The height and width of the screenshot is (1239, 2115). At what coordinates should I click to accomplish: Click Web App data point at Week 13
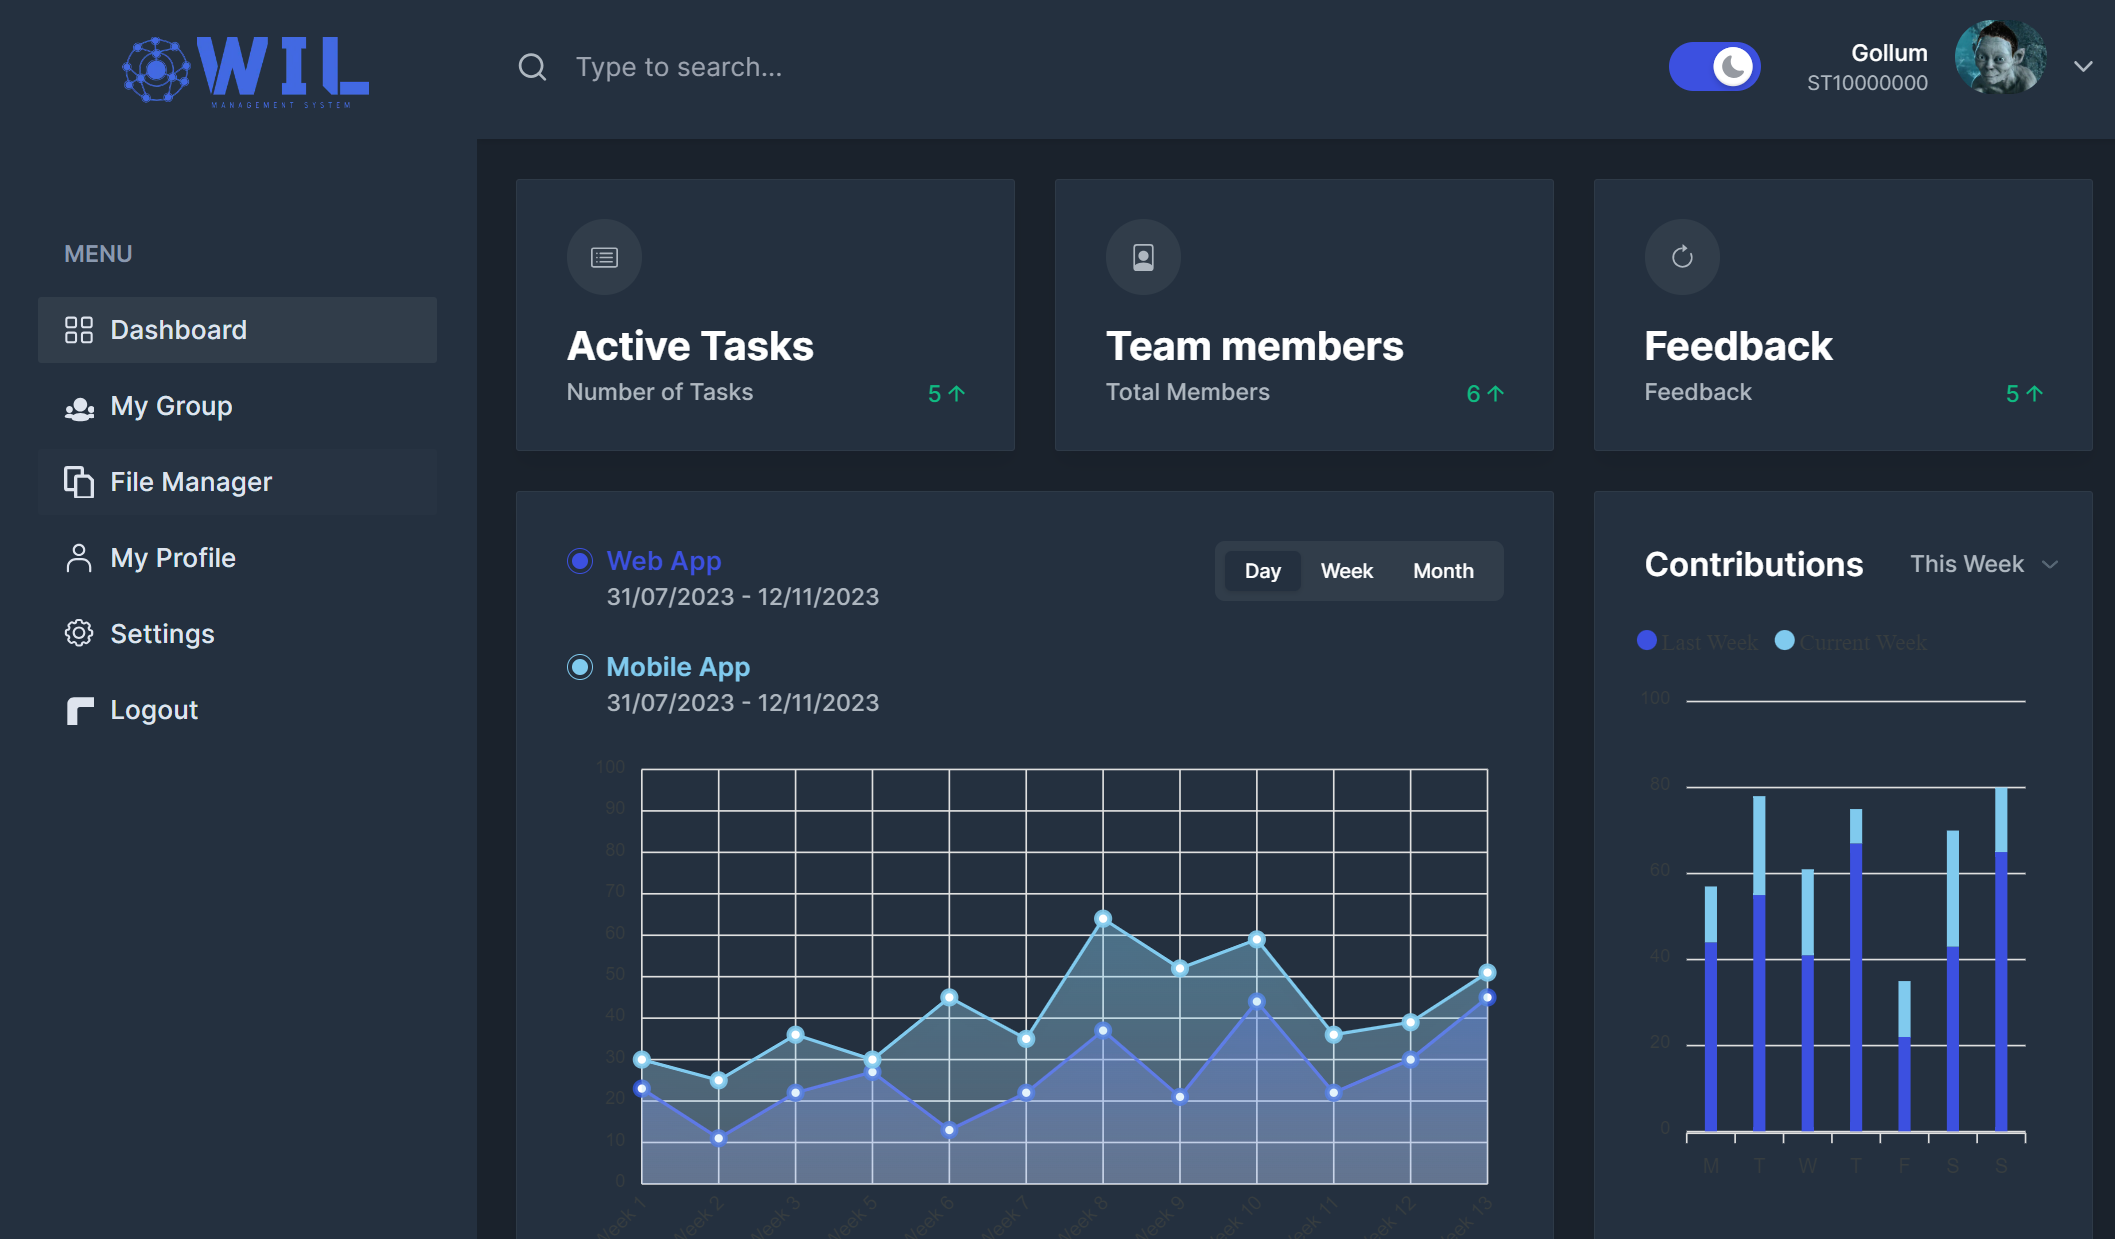coord(1487,997)
